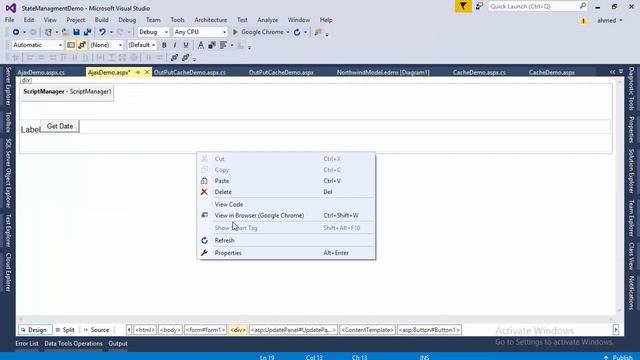Switch to Source view
Viewport: 640px width, 360px height.
point(96,330)
